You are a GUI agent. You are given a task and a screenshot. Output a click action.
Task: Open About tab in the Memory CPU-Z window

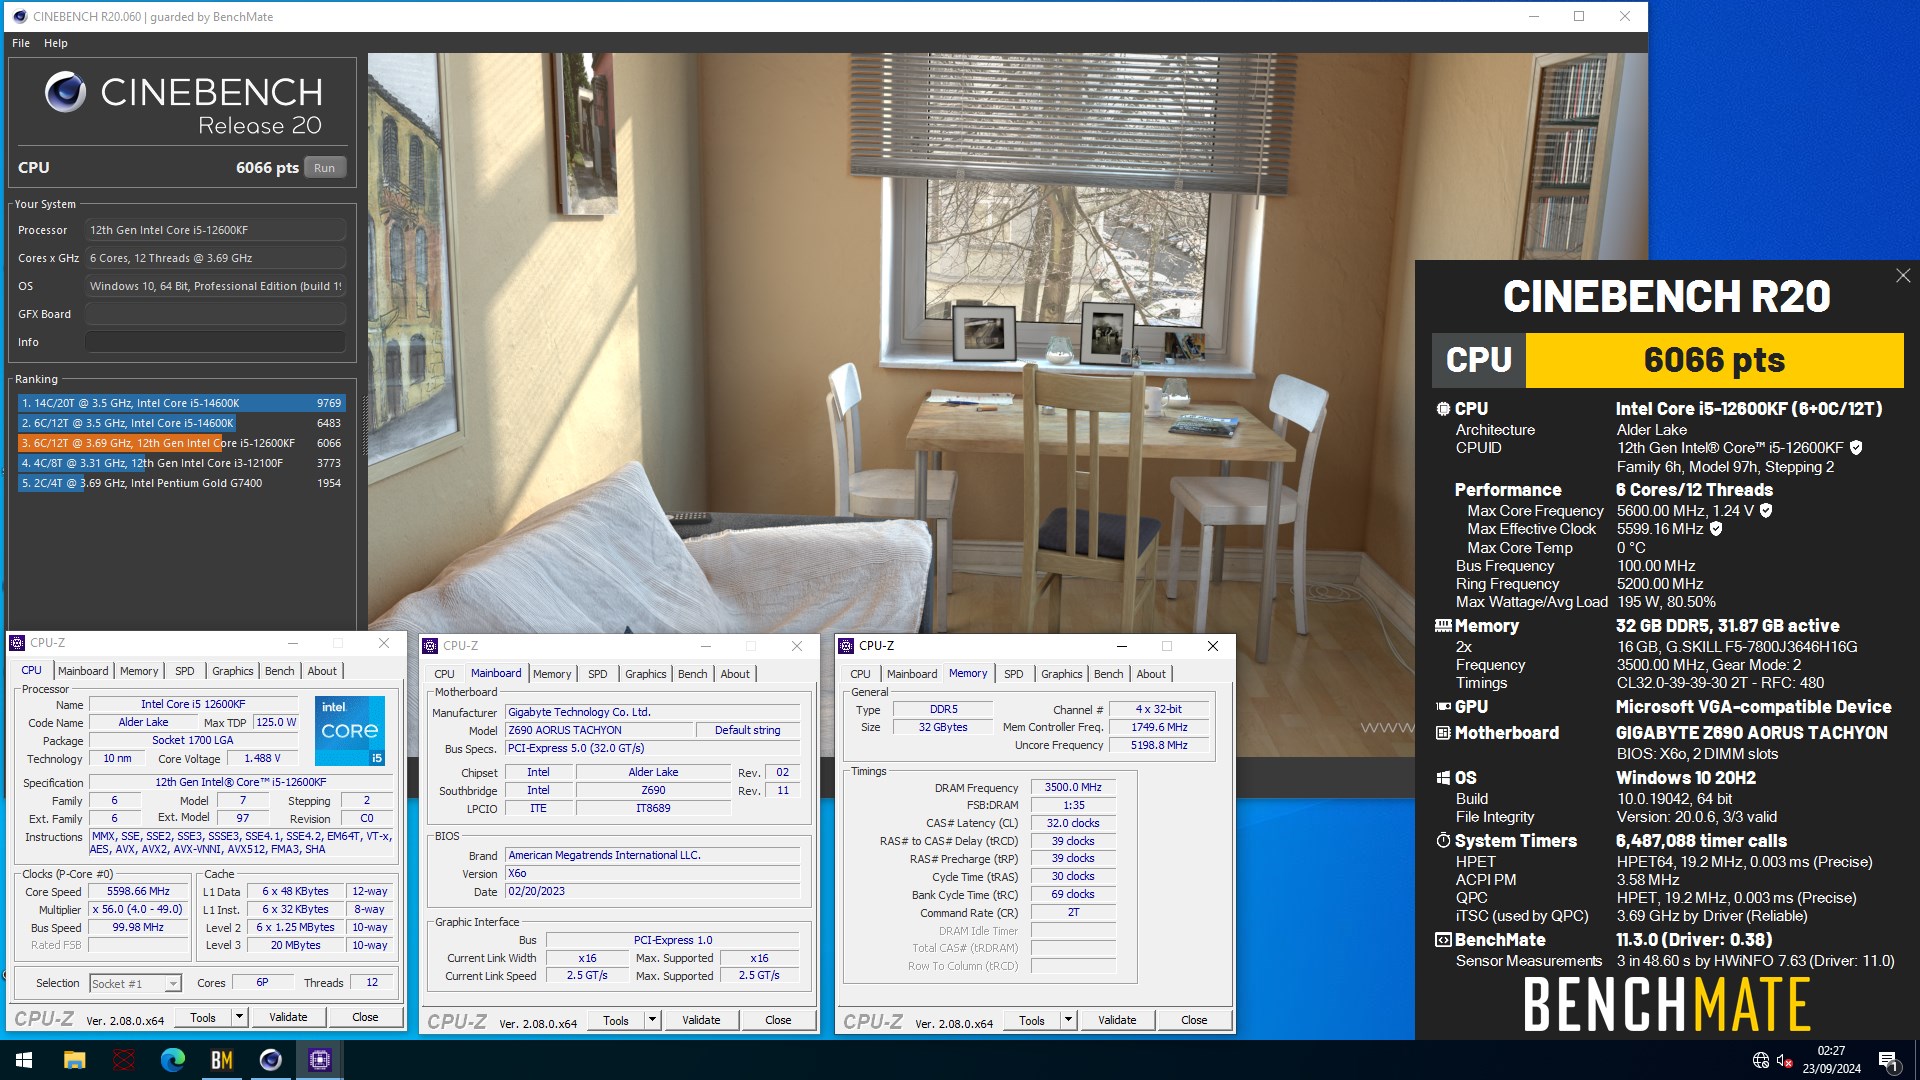click(x=1151, y=674)
